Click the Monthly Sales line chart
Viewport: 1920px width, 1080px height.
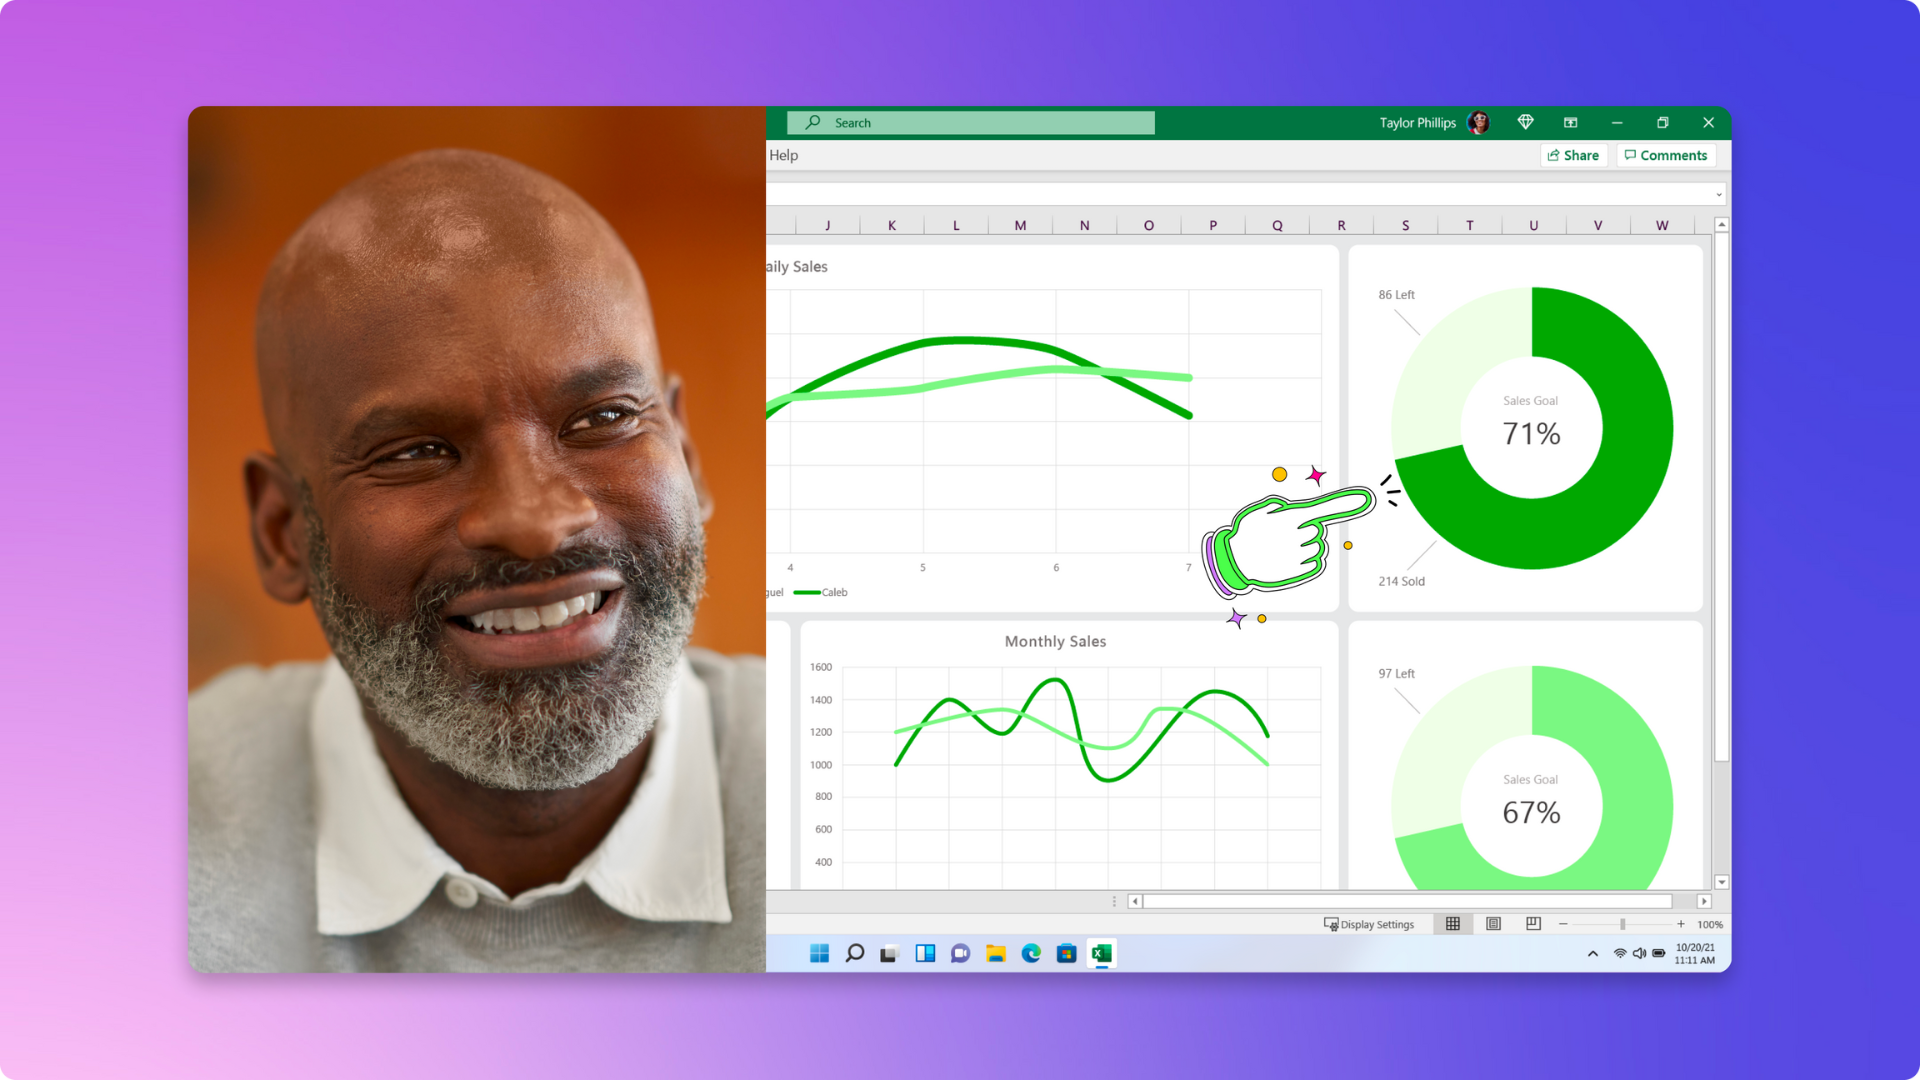pos(1055,752)
